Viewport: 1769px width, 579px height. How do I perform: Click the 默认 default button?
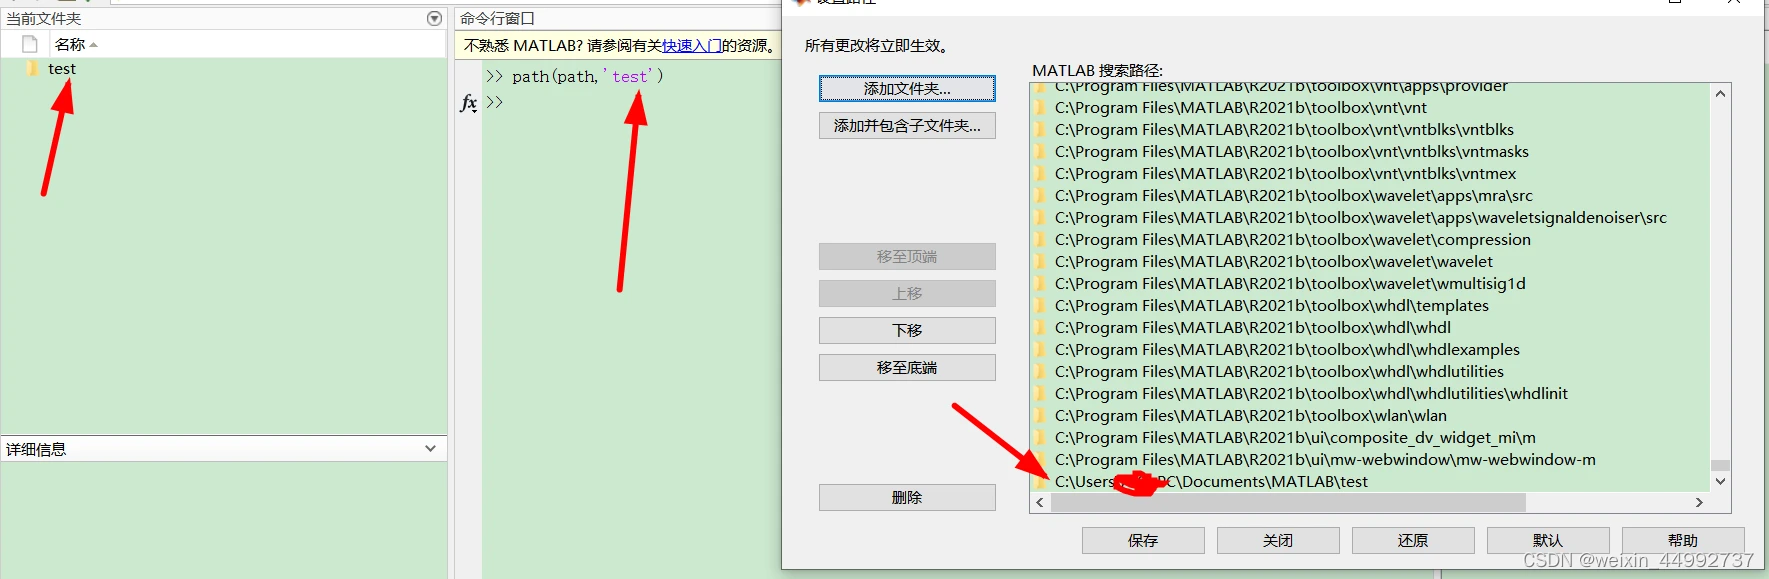1548,540
